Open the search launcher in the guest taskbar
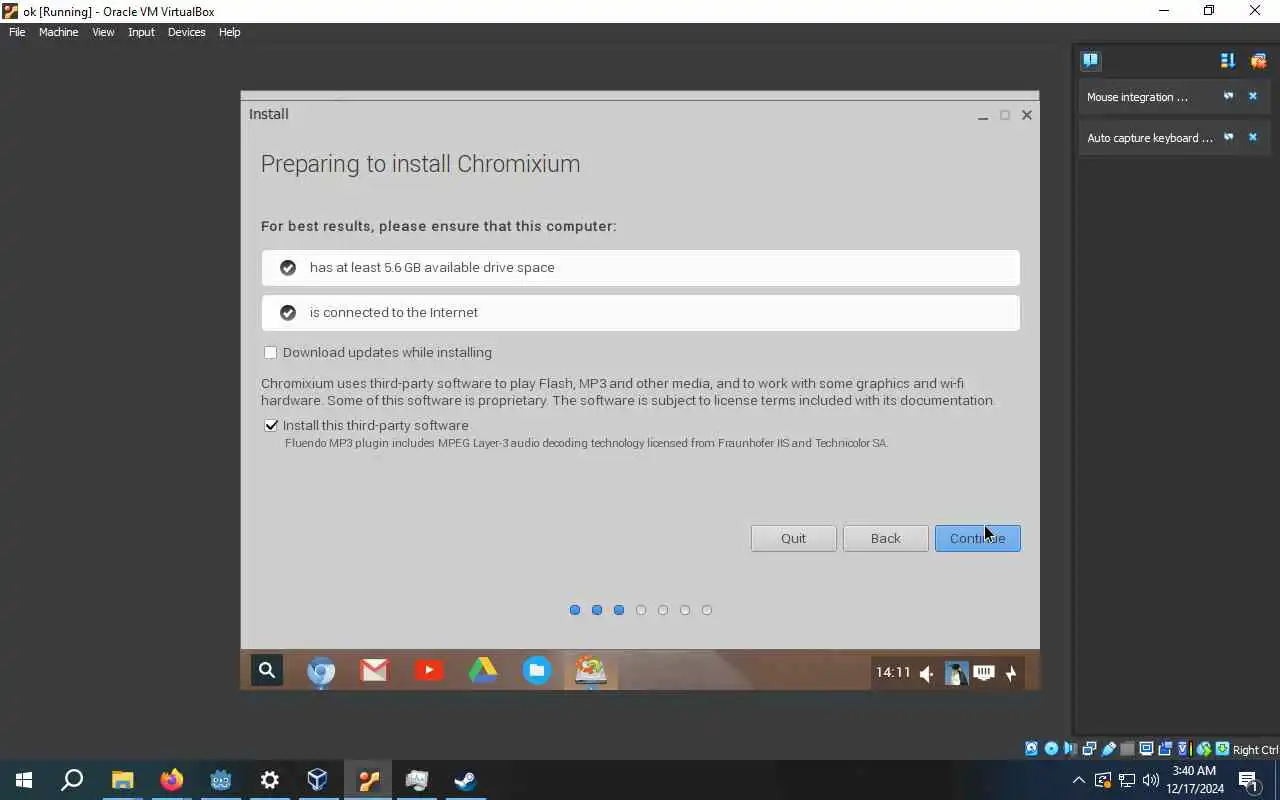This screenshot has width=1280, height=800. click(267, 671)
